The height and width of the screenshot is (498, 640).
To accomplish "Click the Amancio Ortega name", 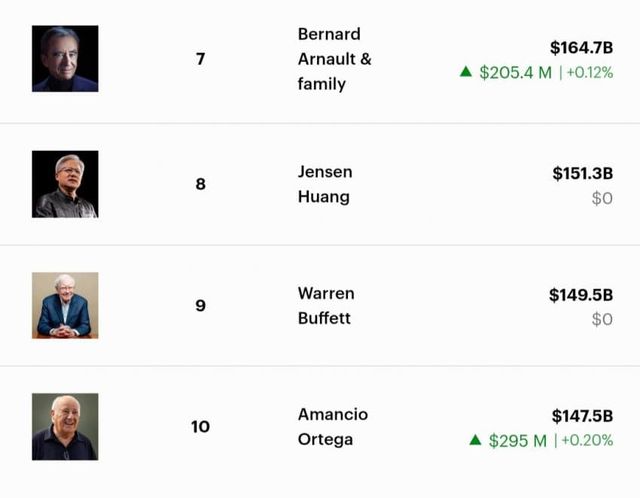I will 332,427.
